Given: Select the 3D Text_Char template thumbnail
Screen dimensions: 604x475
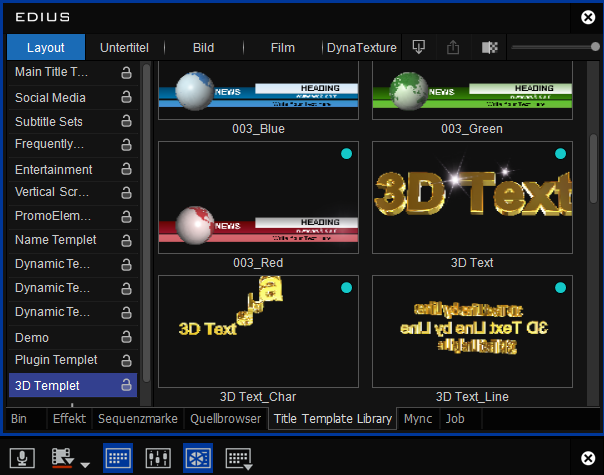Looking at the screenshot, I should pos(258,331).
